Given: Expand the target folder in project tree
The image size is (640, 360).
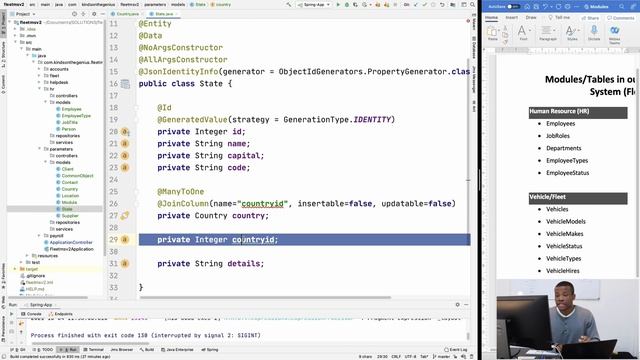Looking at the screenshot, I should 16,269.
